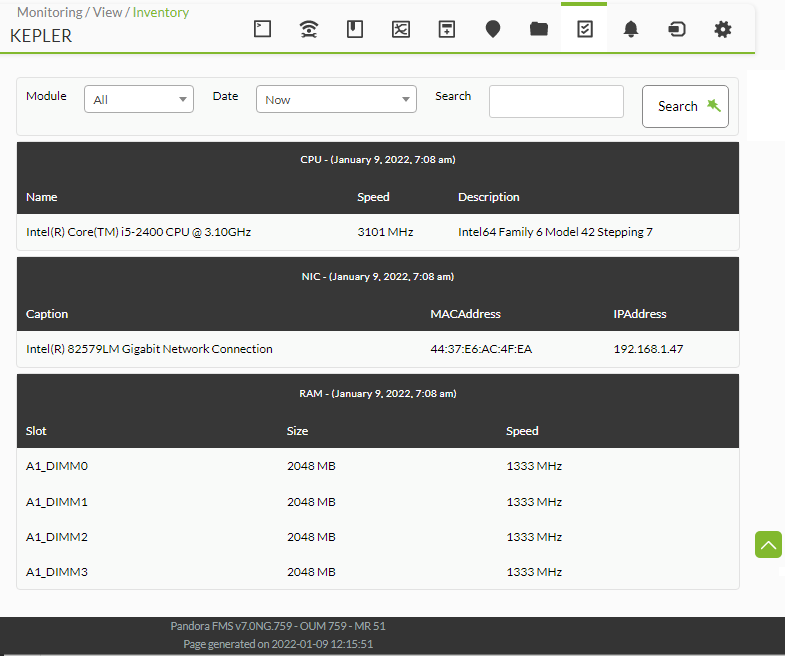Click the MACAddress column header
785x656 pixels.
click(466, 314)
